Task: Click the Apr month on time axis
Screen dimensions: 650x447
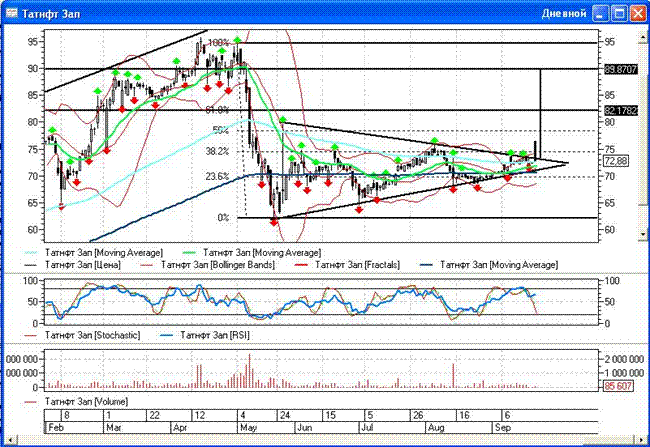Action: (x=180, y=428)
